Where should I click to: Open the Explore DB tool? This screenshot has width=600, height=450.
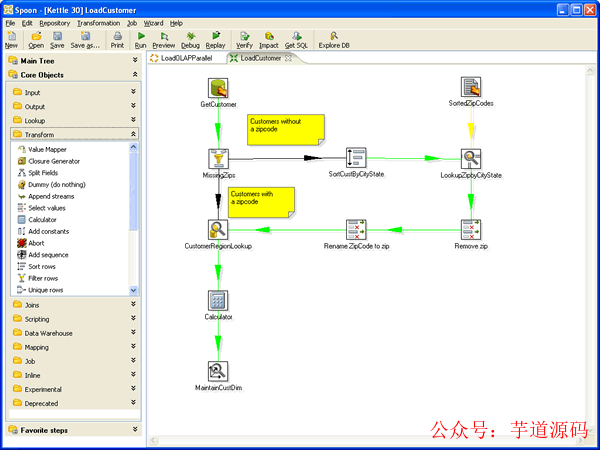click(334, 36)
